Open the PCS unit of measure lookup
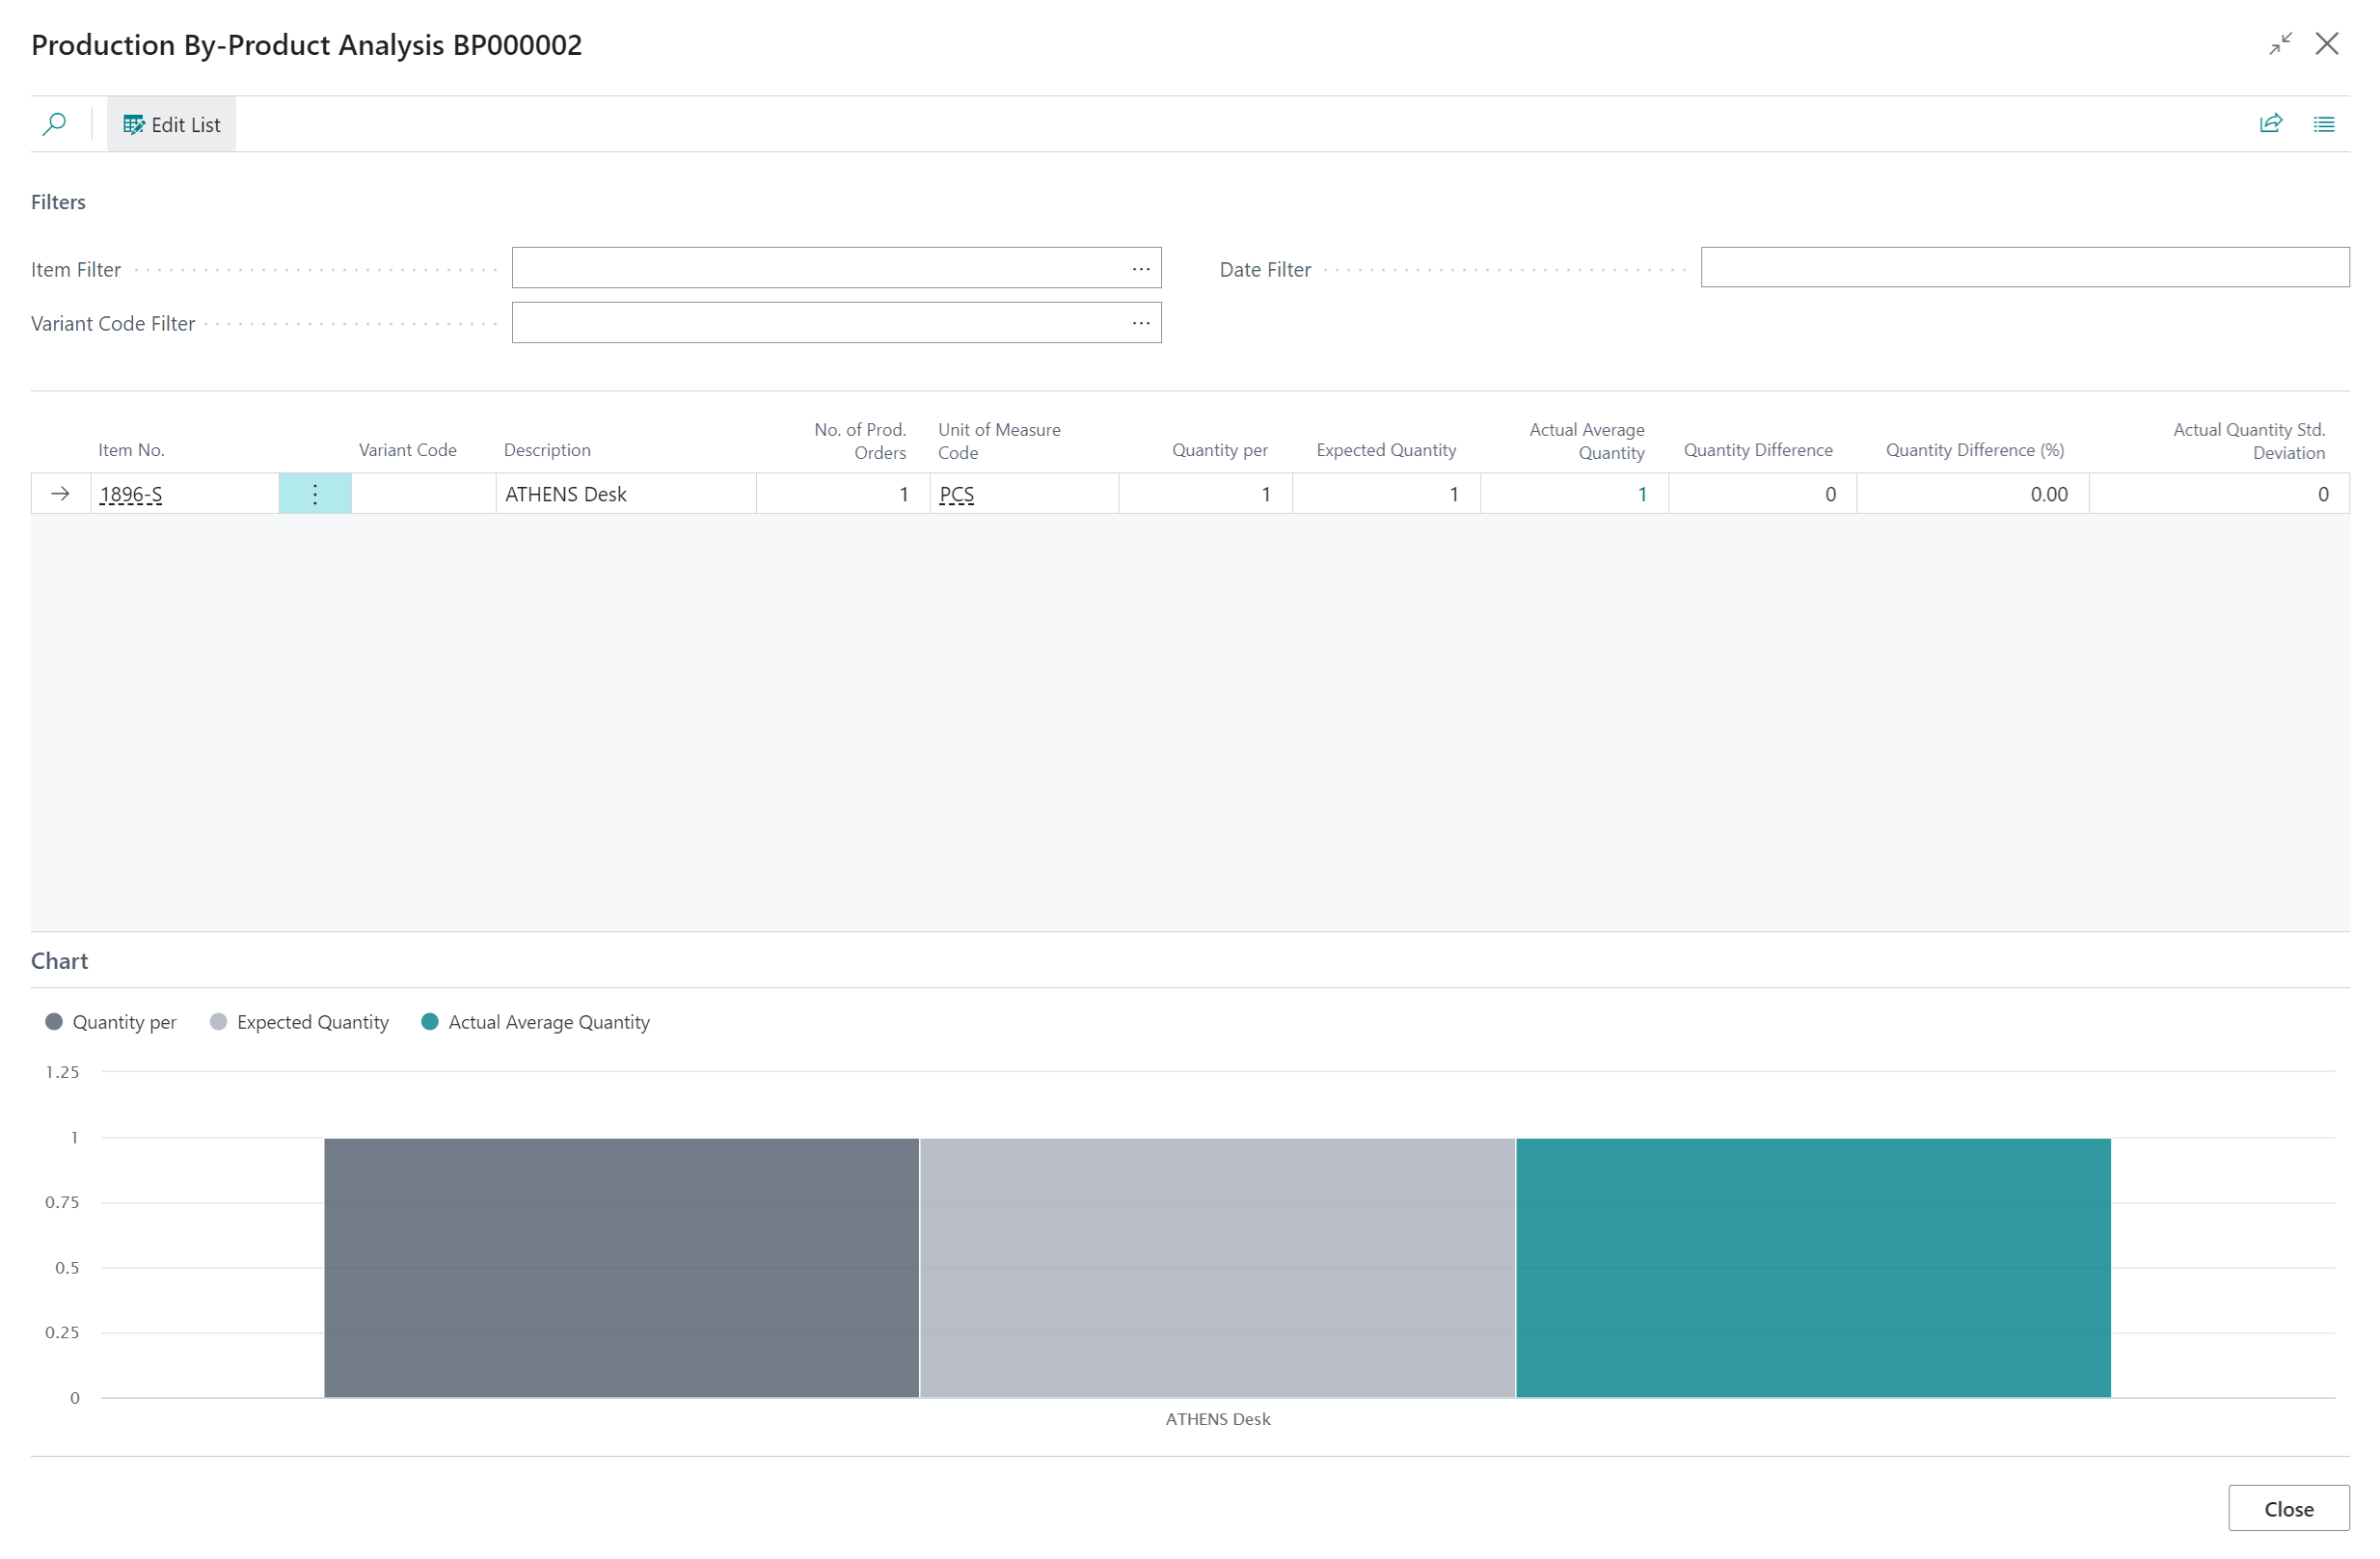This screenshot has height=1559, width=2380. click(956, 493)
